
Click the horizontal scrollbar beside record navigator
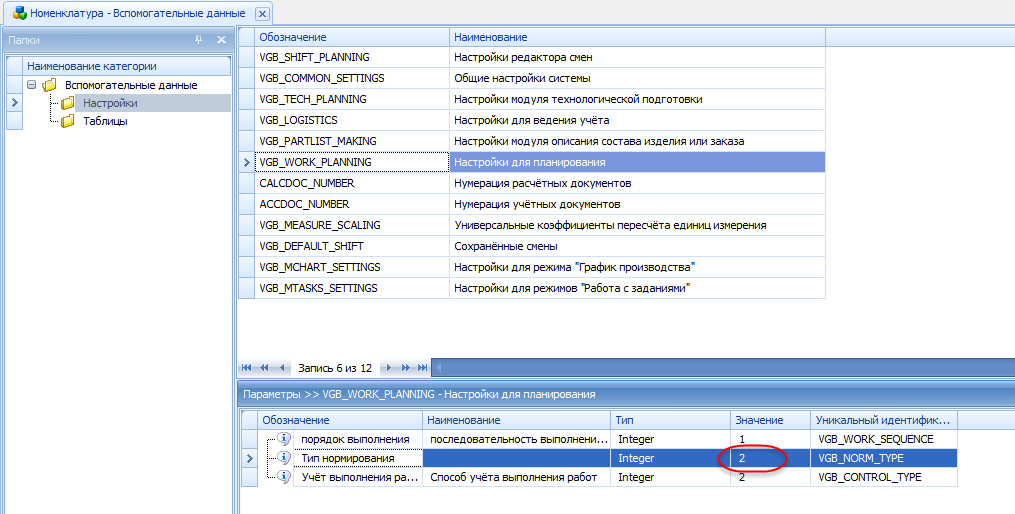[720, 368]
